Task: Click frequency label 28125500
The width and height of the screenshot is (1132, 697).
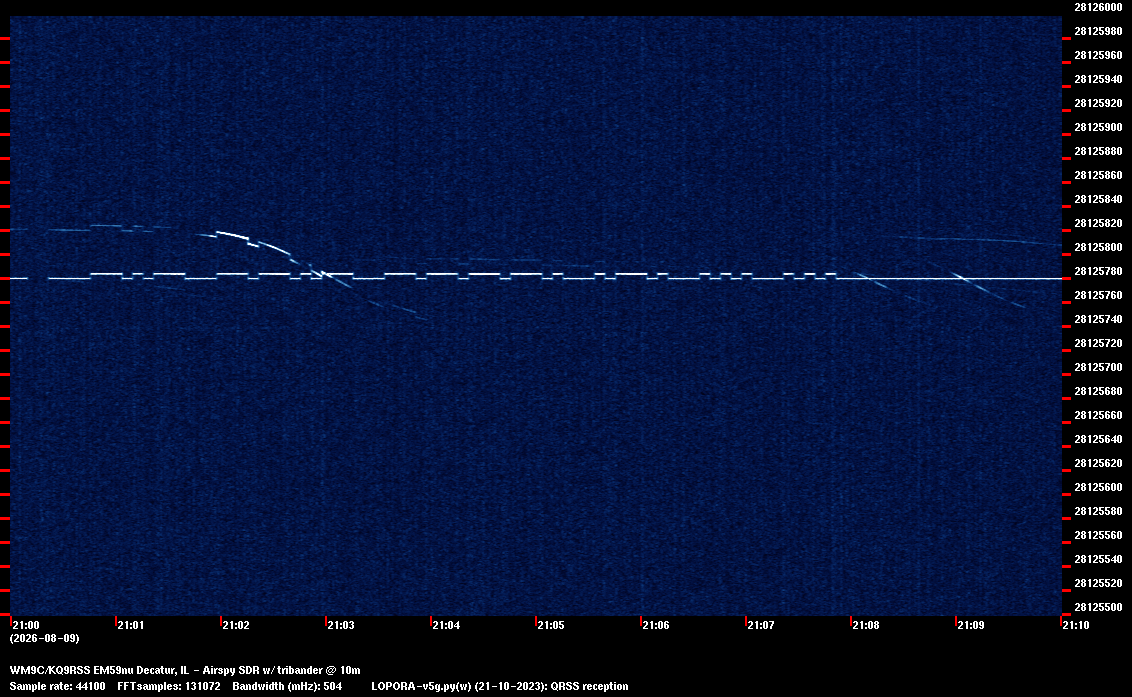Action: point(1098,607)
